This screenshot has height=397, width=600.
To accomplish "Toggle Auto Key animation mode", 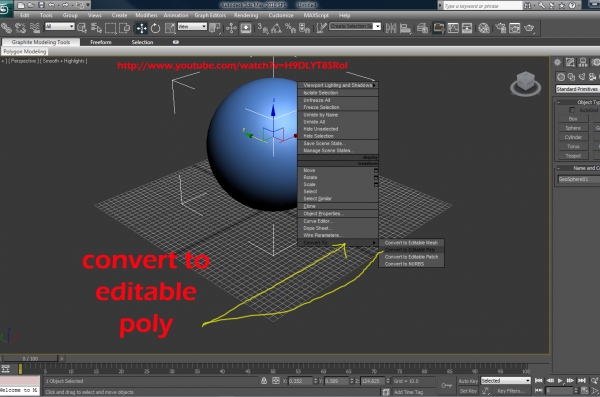I will tap(468, 381).
